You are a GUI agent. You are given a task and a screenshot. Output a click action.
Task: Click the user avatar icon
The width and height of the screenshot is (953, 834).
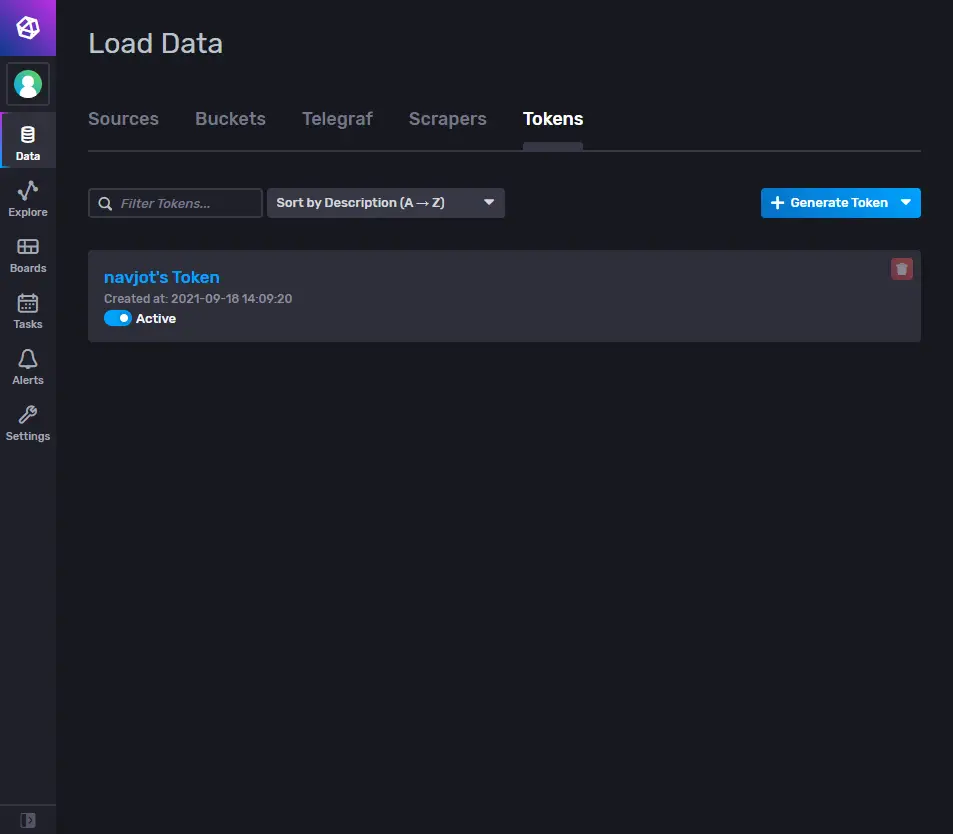tap(27, 84)
